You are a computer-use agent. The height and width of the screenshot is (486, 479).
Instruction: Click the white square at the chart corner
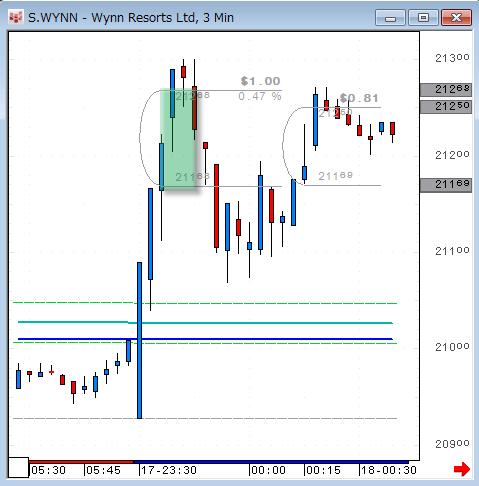[x=18, y=467]
